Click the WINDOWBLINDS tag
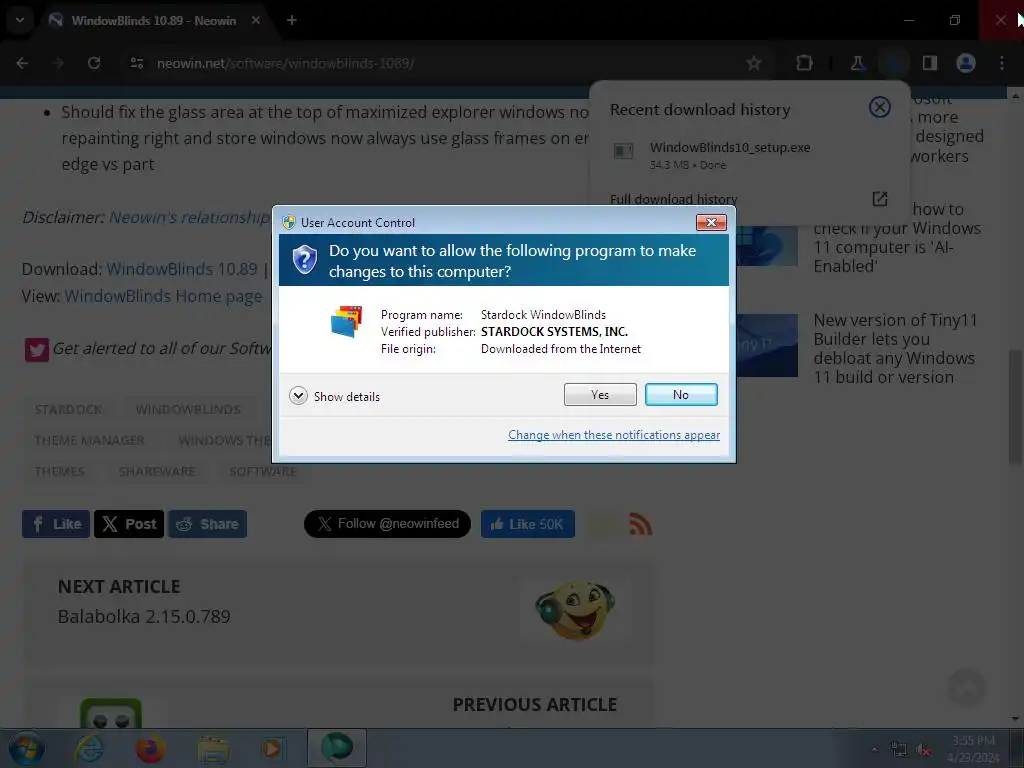The height and width of the screenshot is (768, 1024). (x=187, y=409)
